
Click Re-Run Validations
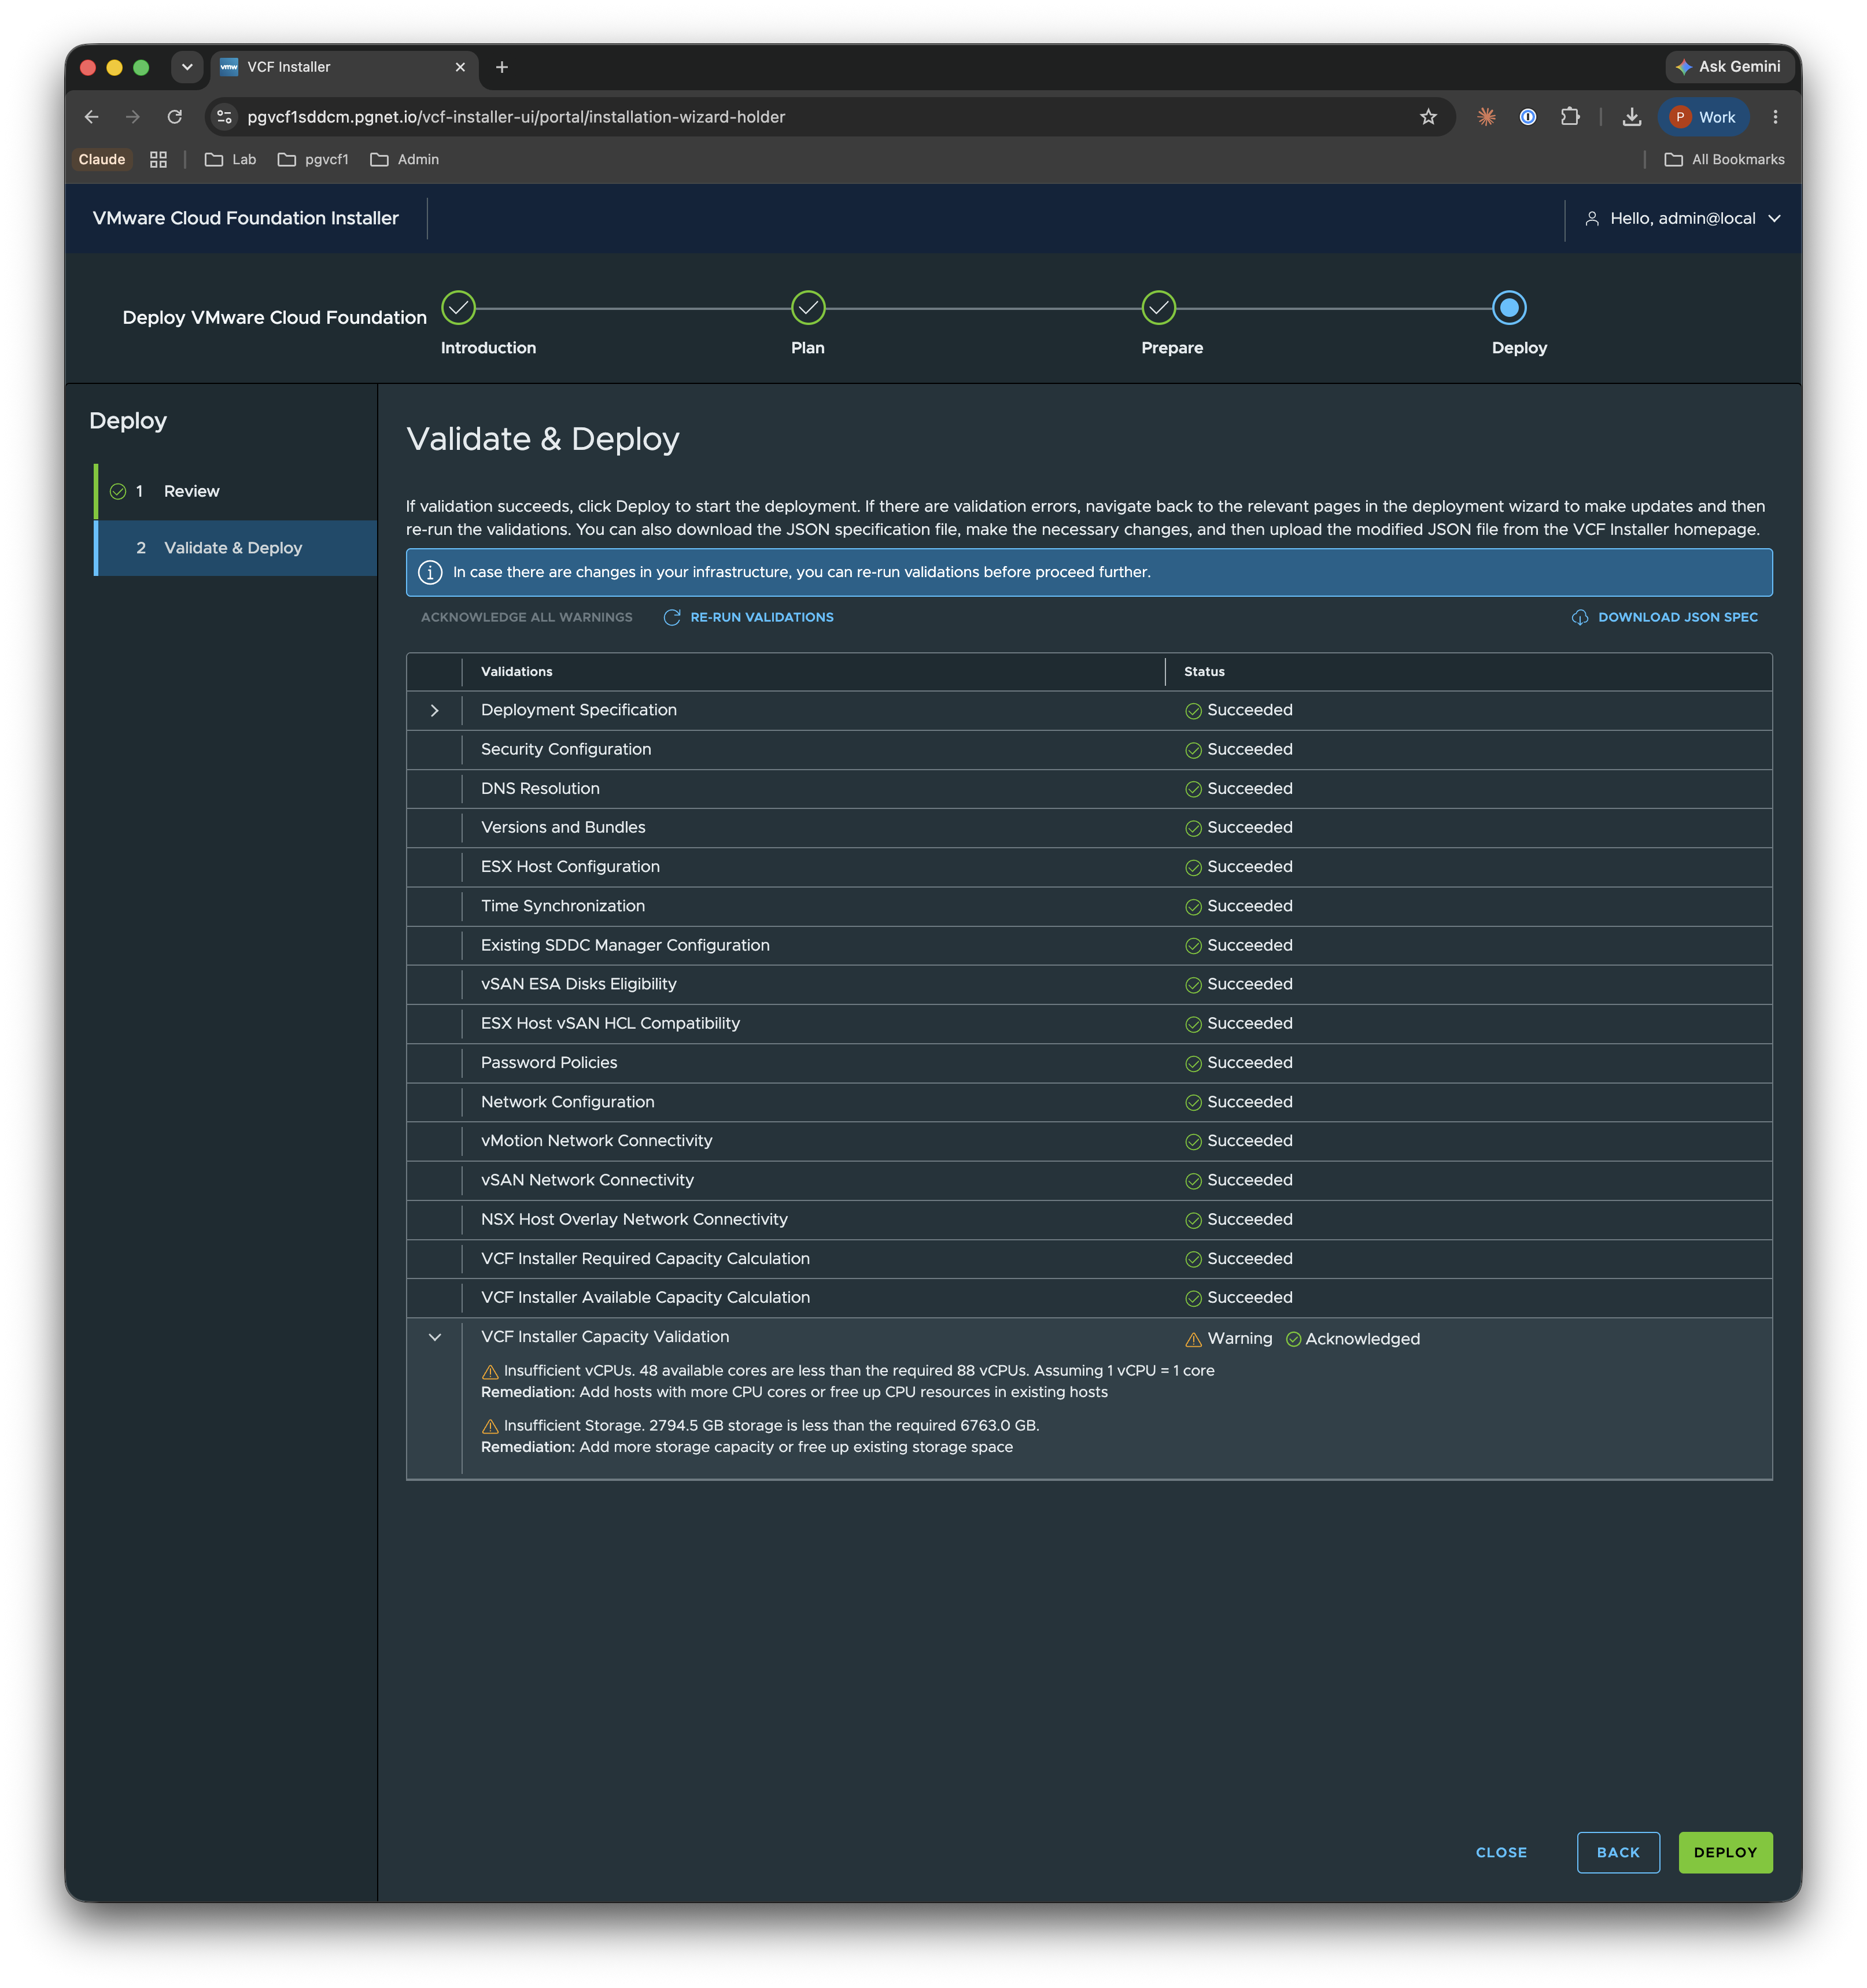(749, 617)
